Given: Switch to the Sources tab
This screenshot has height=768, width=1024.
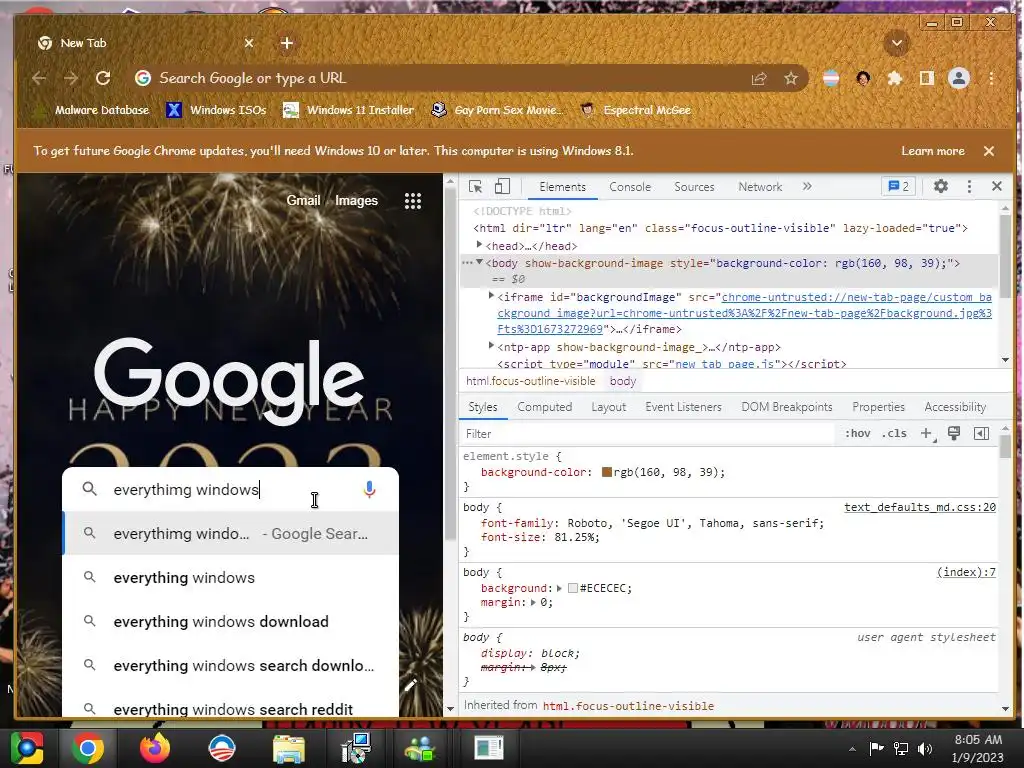Looking at the screenshot, I should point(694,187).
